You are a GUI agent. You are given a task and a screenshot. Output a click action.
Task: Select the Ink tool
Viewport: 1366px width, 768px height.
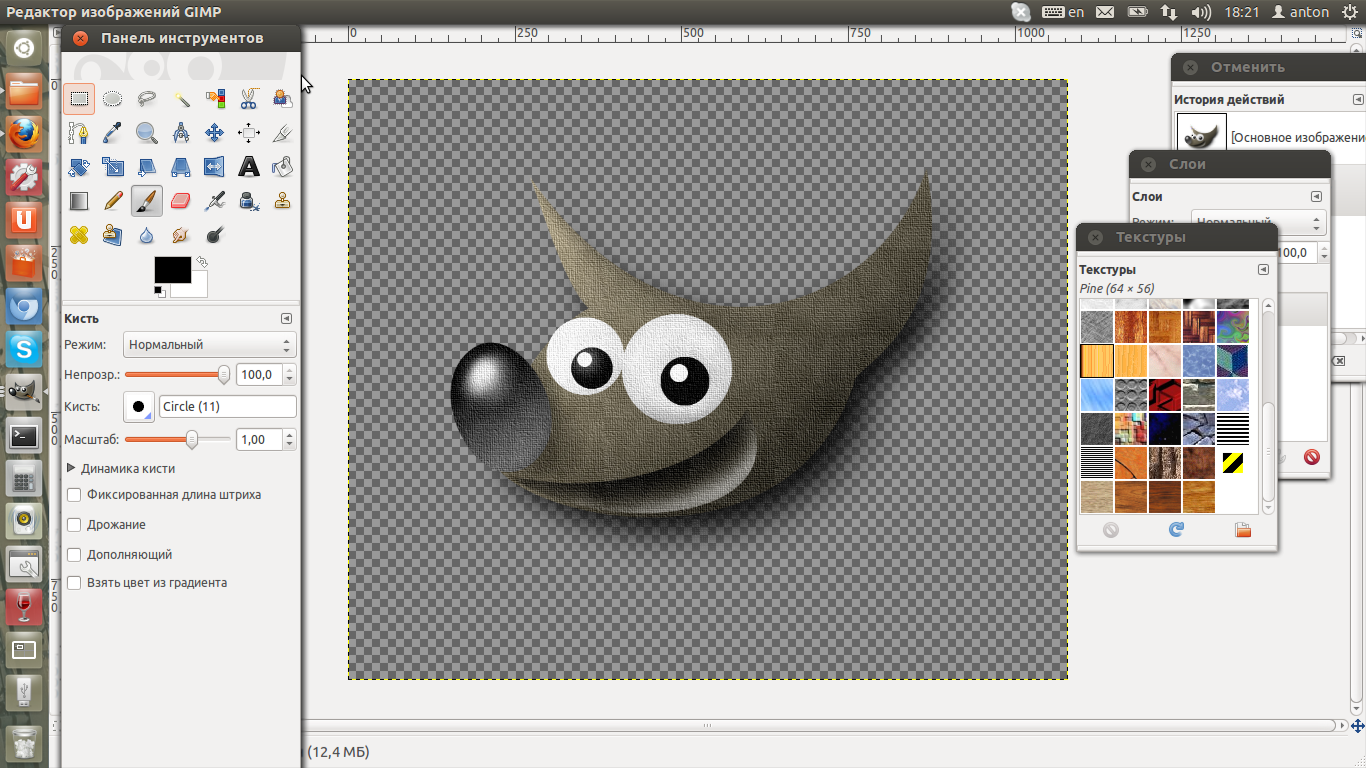pyautogui.click(x=249, y=201)
